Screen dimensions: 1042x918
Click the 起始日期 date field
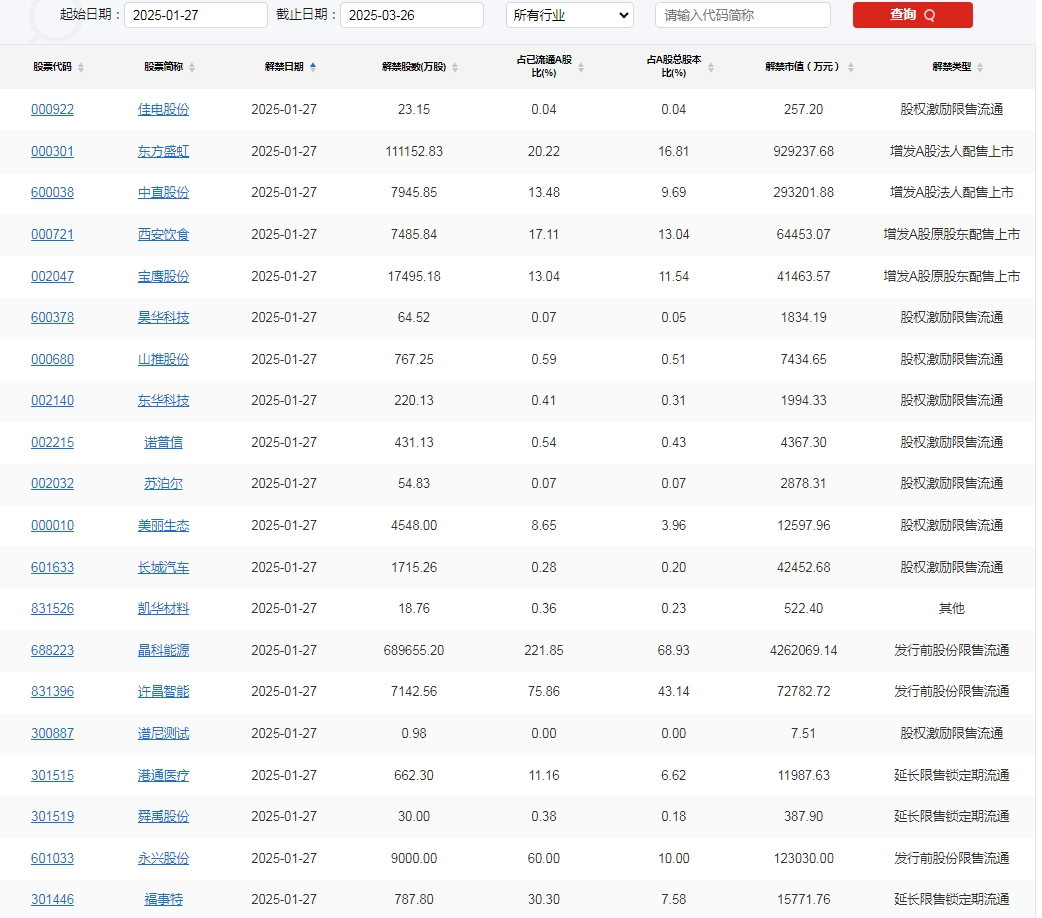point(196,15)
